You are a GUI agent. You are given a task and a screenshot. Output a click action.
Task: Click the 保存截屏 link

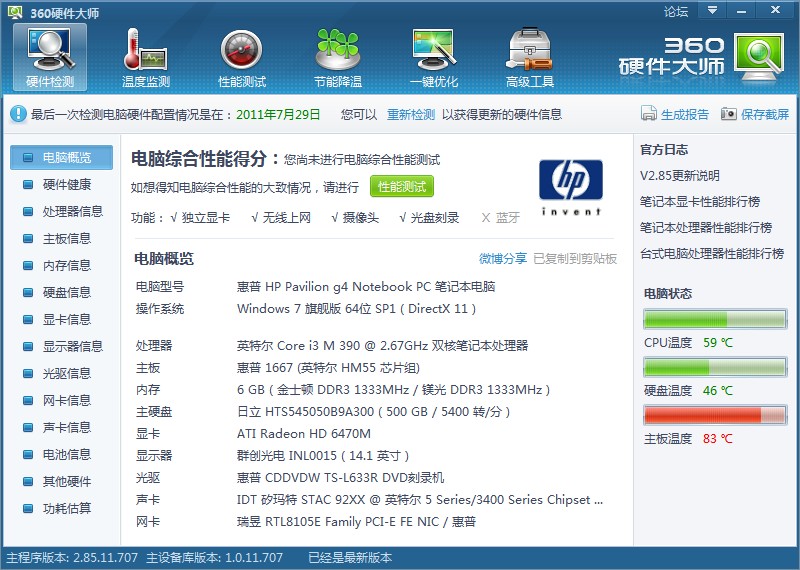click(x=765, y=114)
